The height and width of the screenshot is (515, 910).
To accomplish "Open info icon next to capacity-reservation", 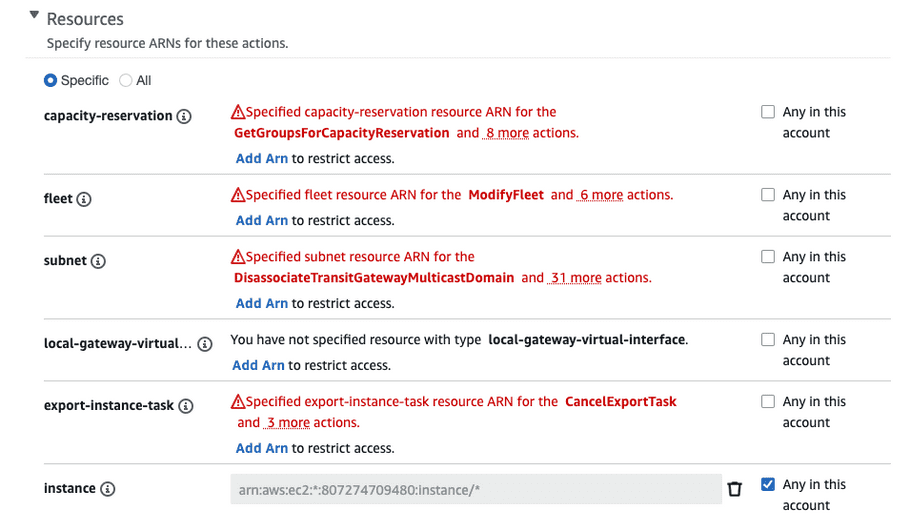I will (x=184, y=116).
